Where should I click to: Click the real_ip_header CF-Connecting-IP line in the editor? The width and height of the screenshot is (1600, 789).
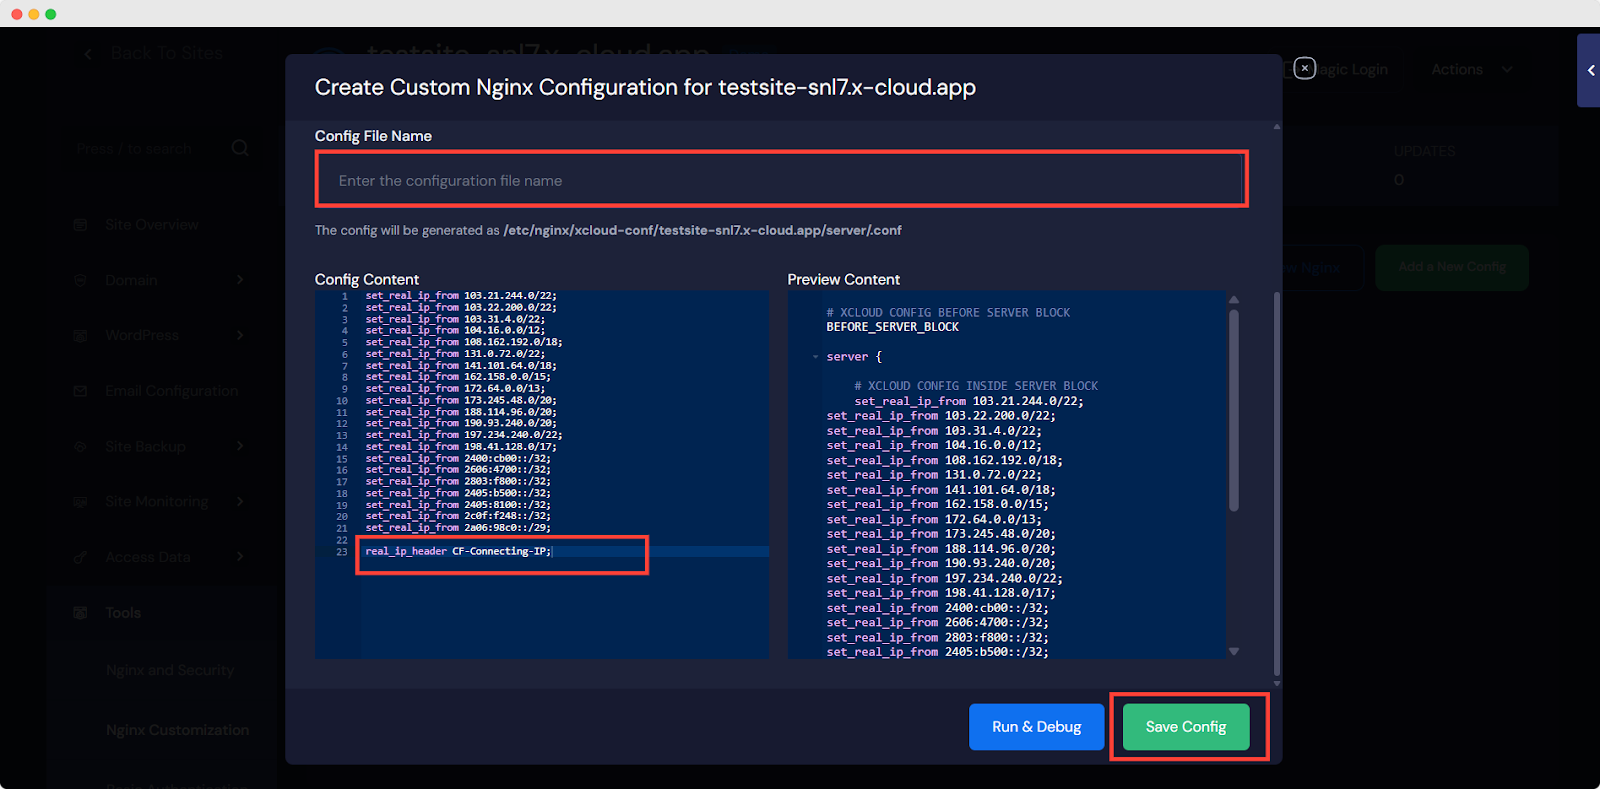click(458, 551)
